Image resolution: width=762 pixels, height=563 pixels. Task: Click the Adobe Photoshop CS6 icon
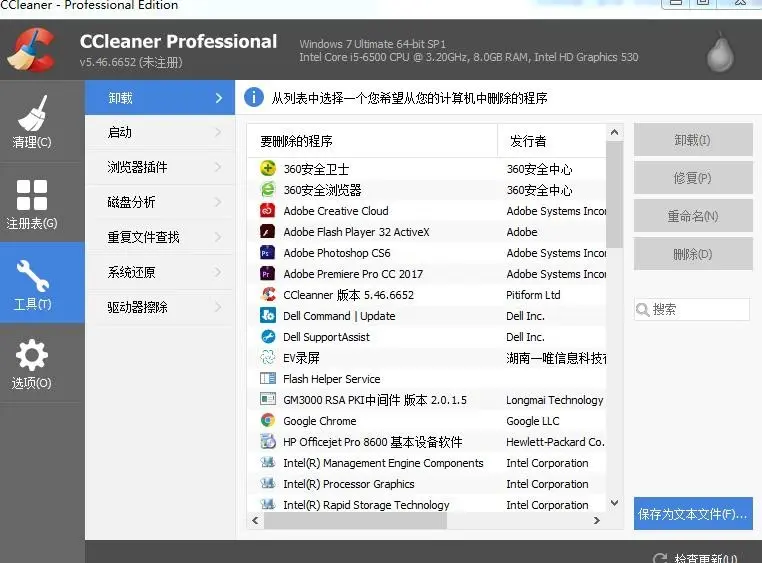268,253
